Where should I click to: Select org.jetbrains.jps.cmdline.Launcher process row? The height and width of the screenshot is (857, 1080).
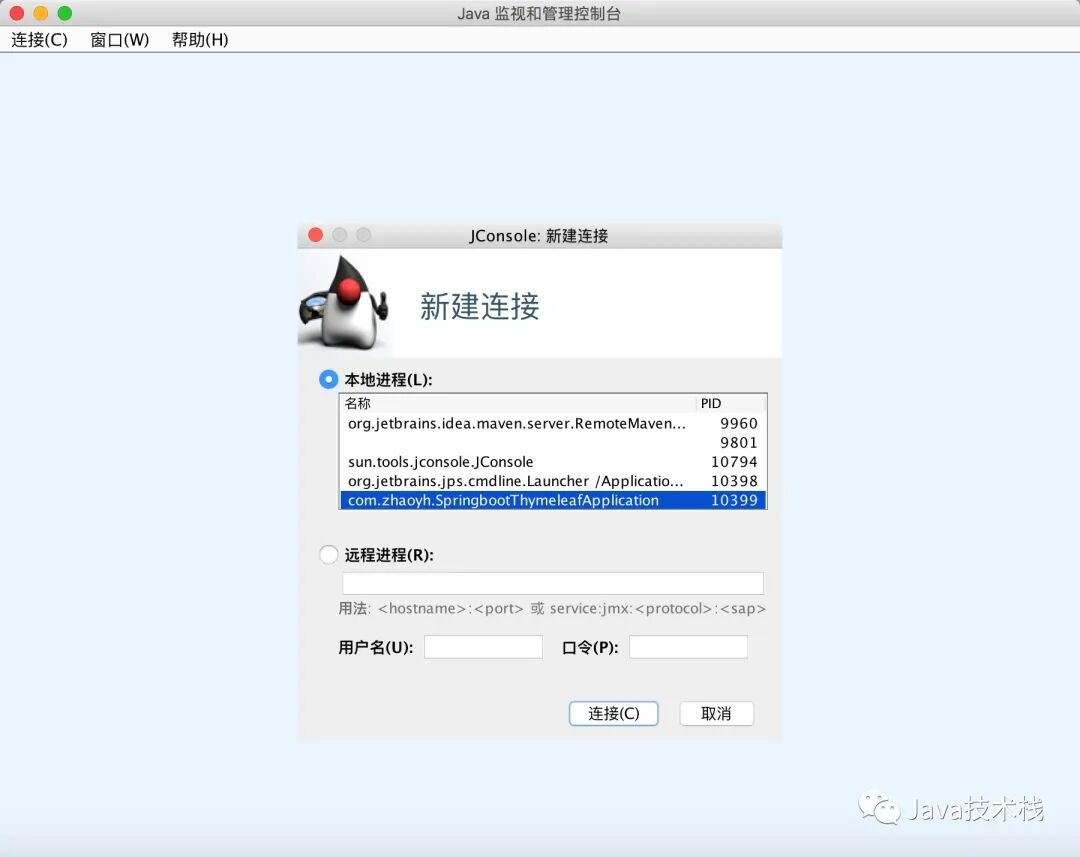[553, 481]
